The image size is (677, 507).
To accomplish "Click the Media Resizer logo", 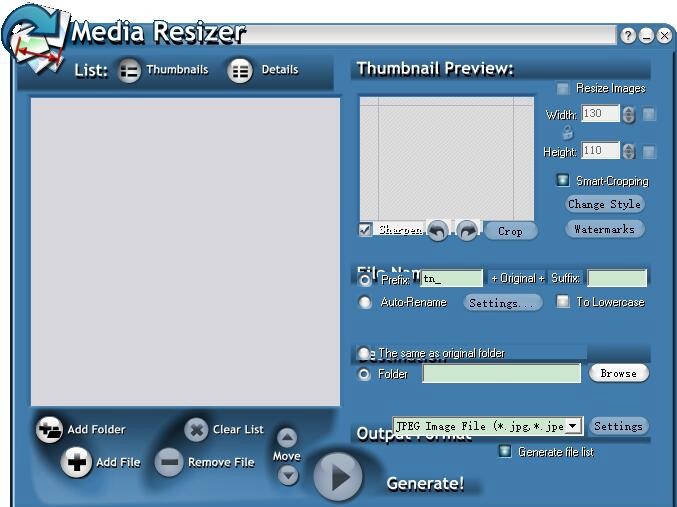I will pos(35,39).
